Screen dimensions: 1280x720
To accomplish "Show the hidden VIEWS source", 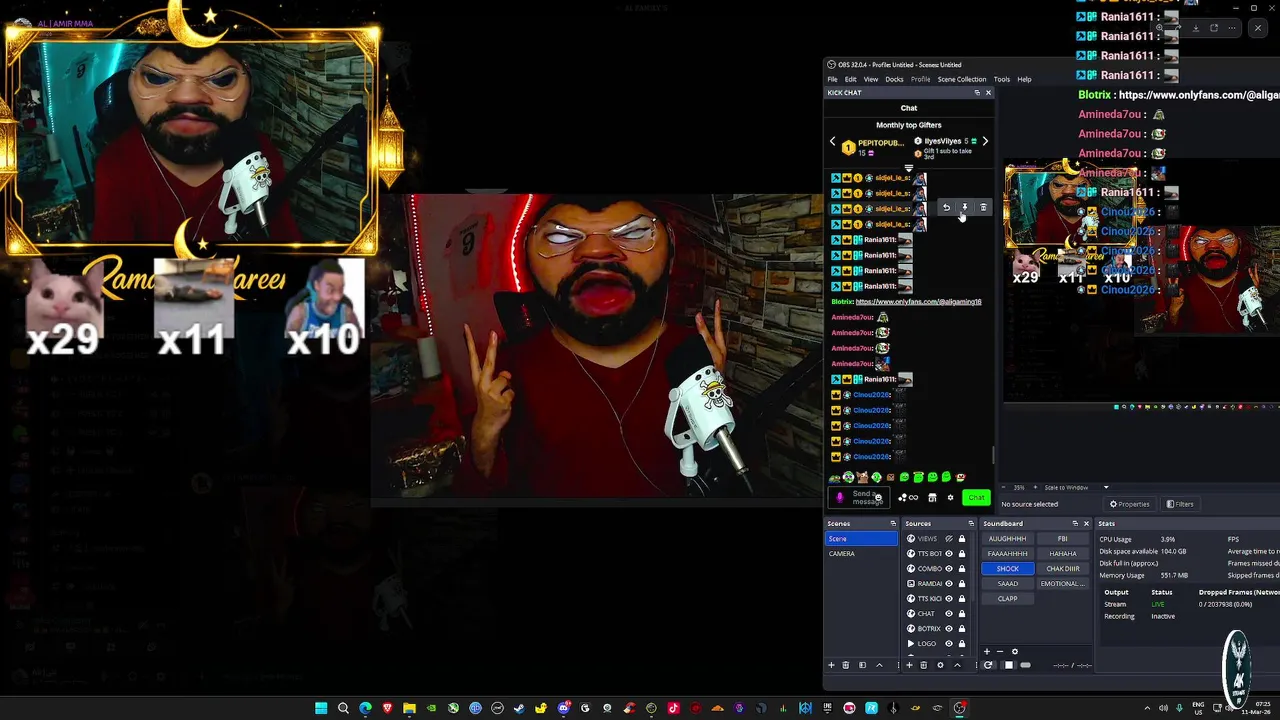I will tap(949, 539).
